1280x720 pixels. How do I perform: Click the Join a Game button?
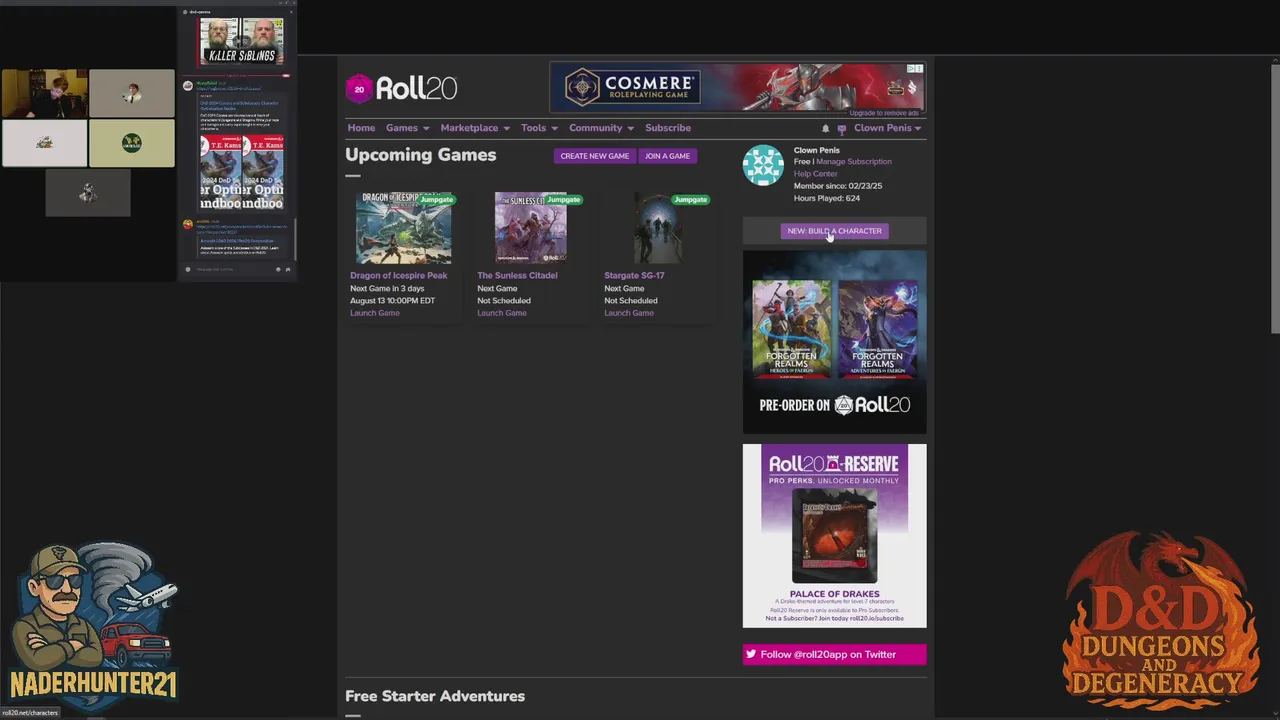tap(667, 156)
